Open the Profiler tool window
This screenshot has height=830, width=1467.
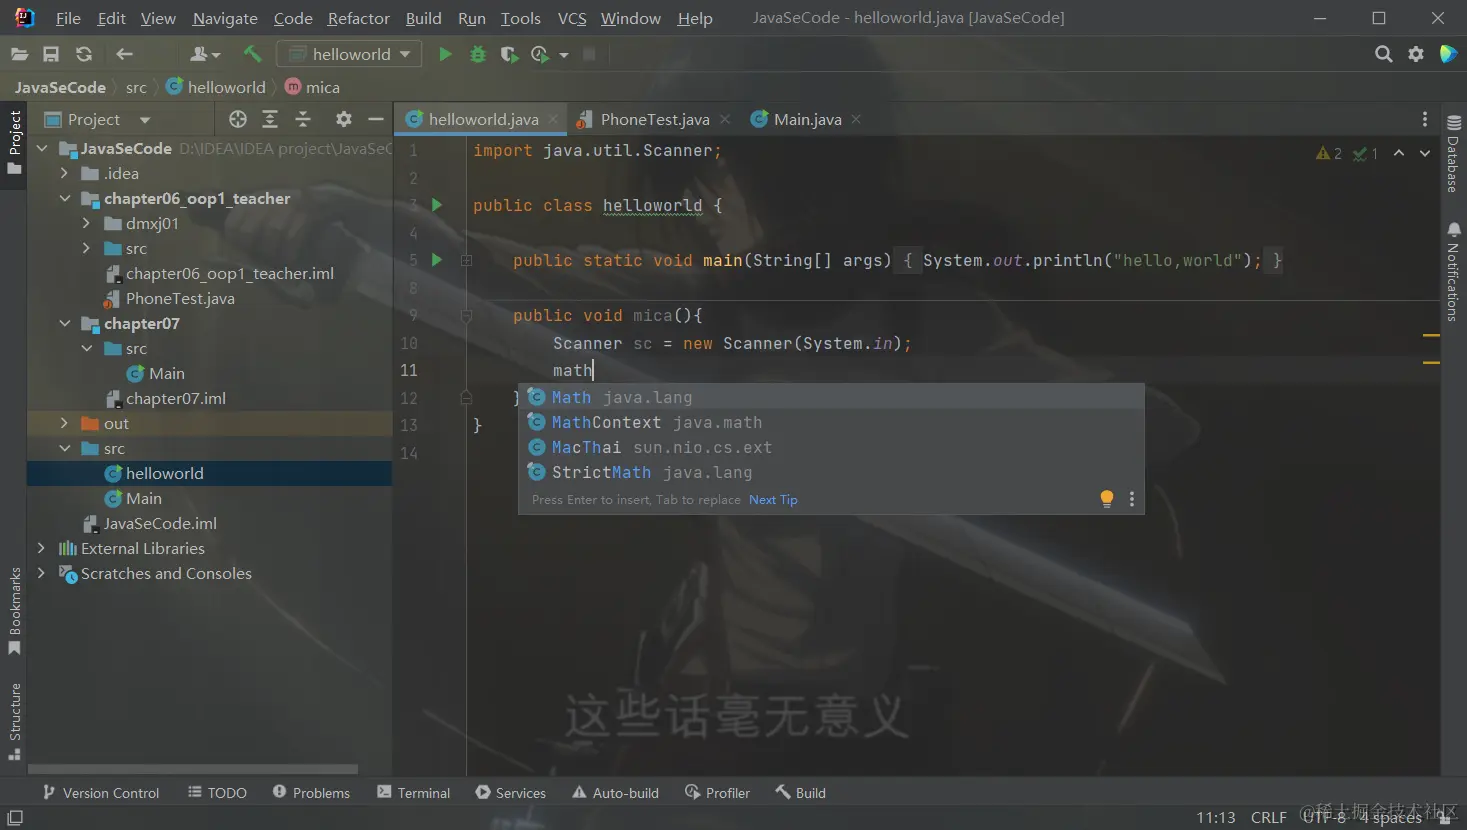click(x=717, y=793)
